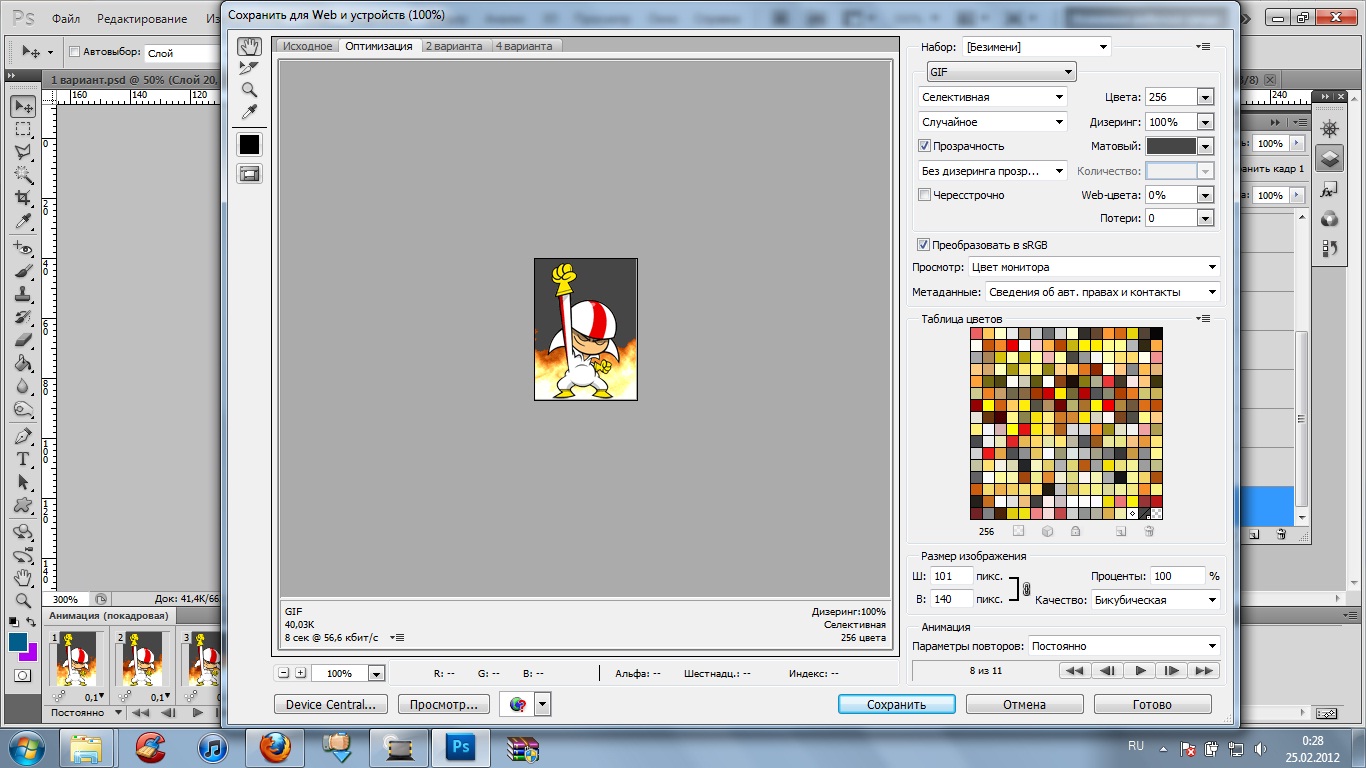Switch to the Исходное tab
Viewport: 1366px width, 768px height.
307,46
